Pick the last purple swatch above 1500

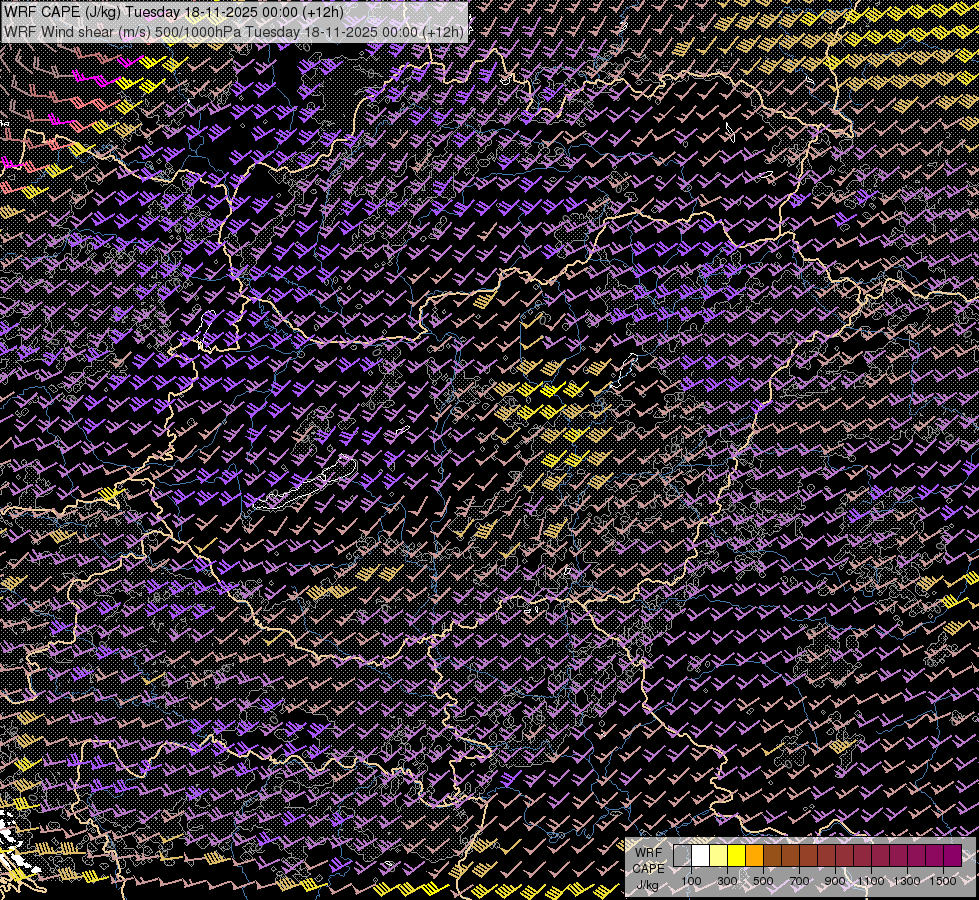(x=952, y=856)
